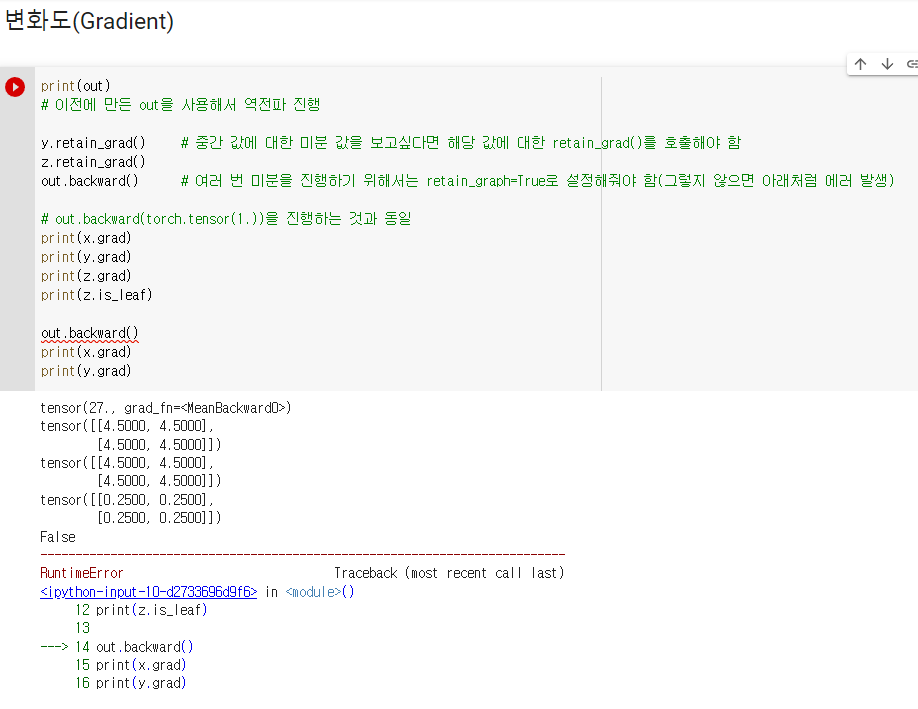
Task: Click the 변화도(Gradient) heading
Action: [89, 20]
